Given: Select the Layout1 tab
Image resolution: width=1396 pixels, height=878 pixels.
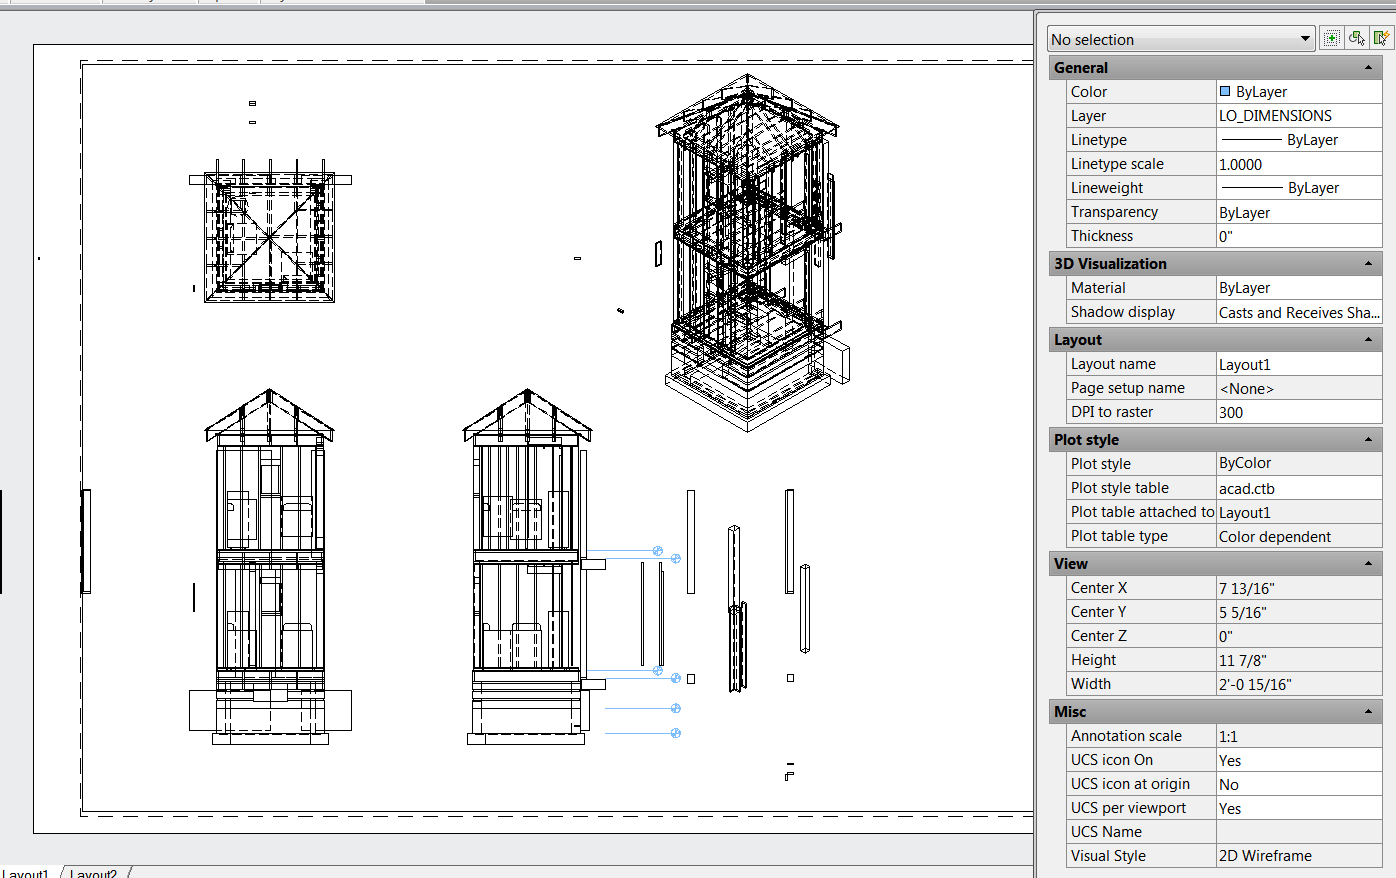Looking at the screenshot, I should [27, 873].
